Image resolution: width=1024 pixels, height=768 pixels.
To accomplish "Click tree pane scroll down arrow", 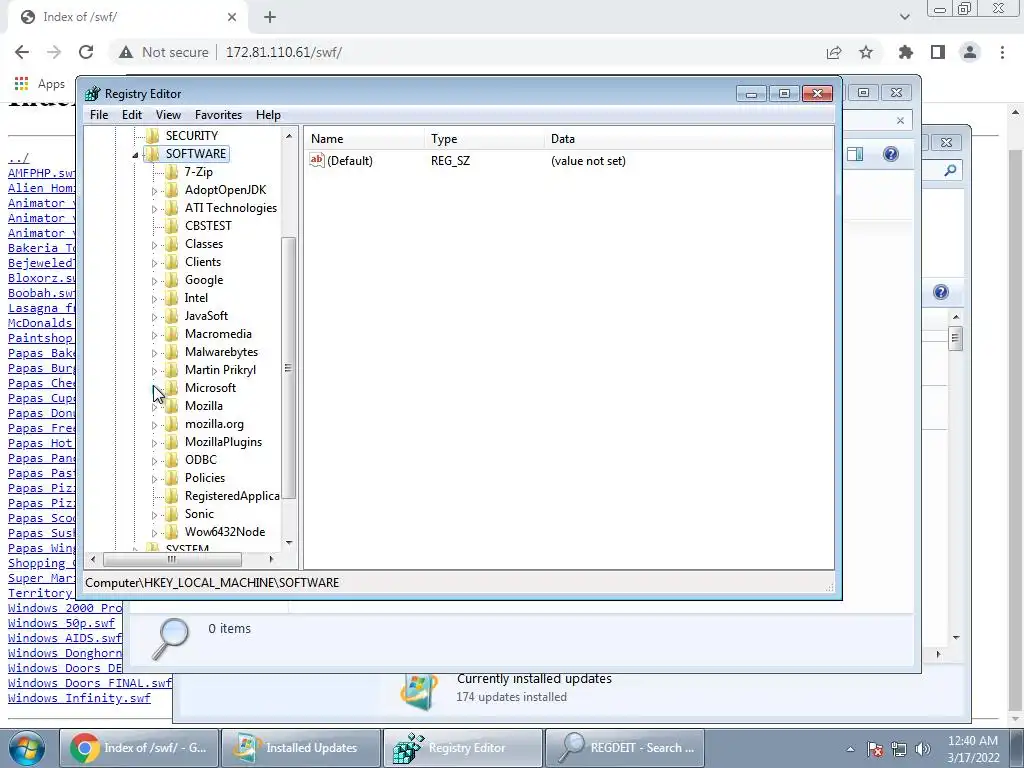I will [289, 543].
